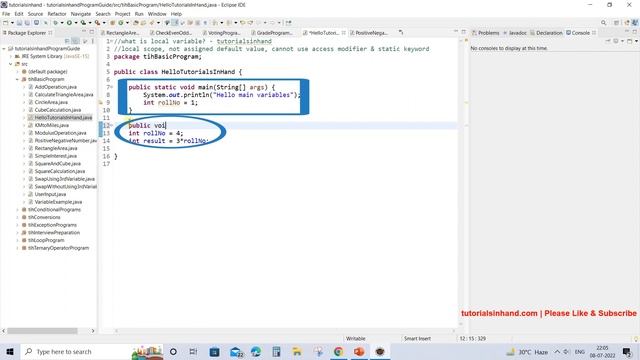640x360 pixels.
Task: Open the New file dropdown arrow
Action: pyautogui.click(x=12, y=22)
